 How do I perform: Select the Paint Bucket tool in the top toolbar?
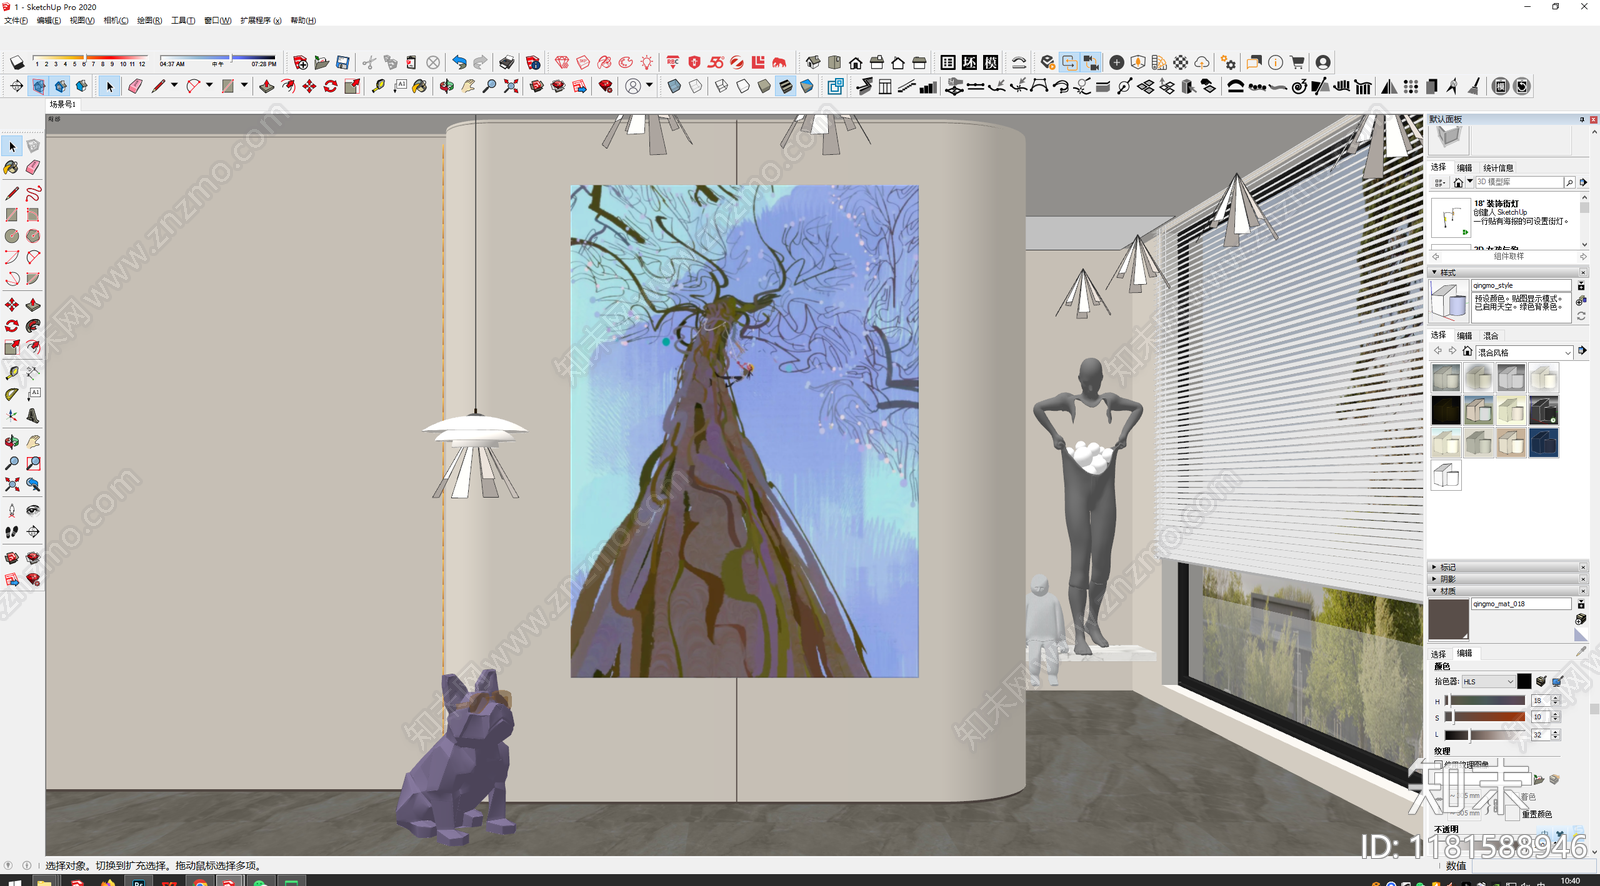420,86
